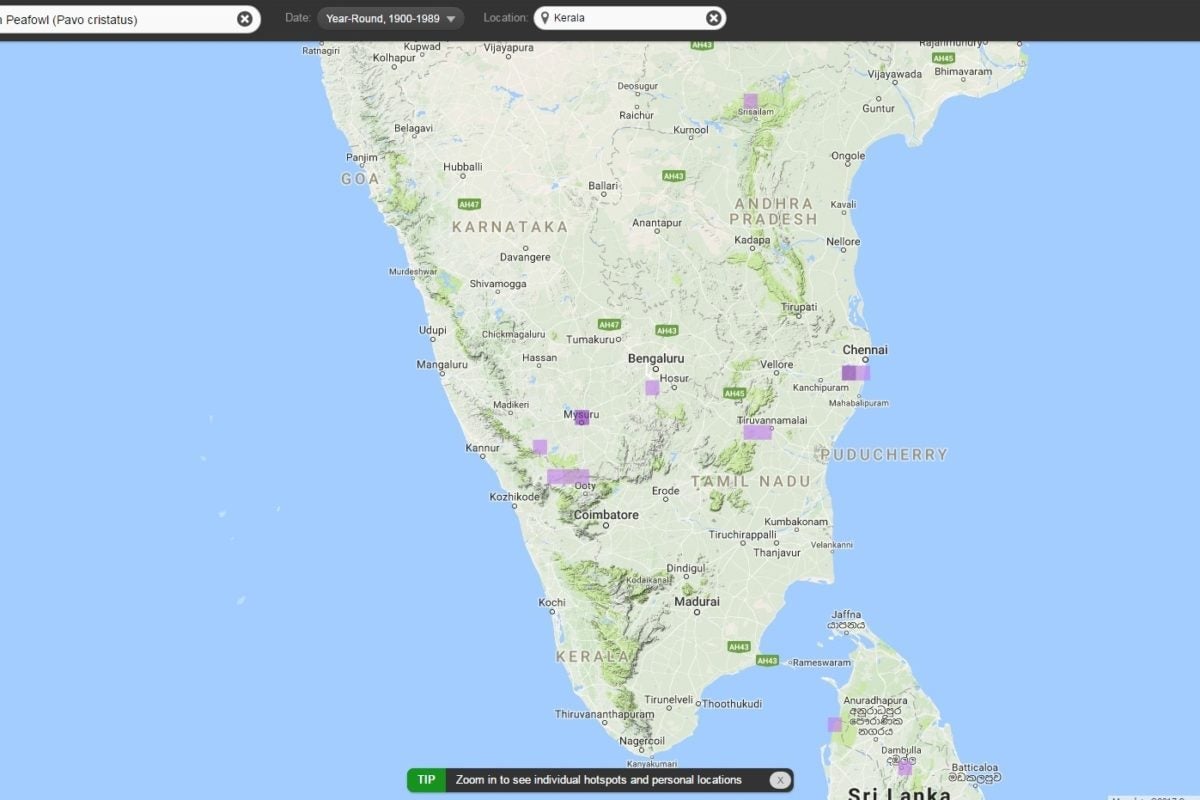
Task: Click the AH43 highway shield near Kurnool
Action: [674, 176]
